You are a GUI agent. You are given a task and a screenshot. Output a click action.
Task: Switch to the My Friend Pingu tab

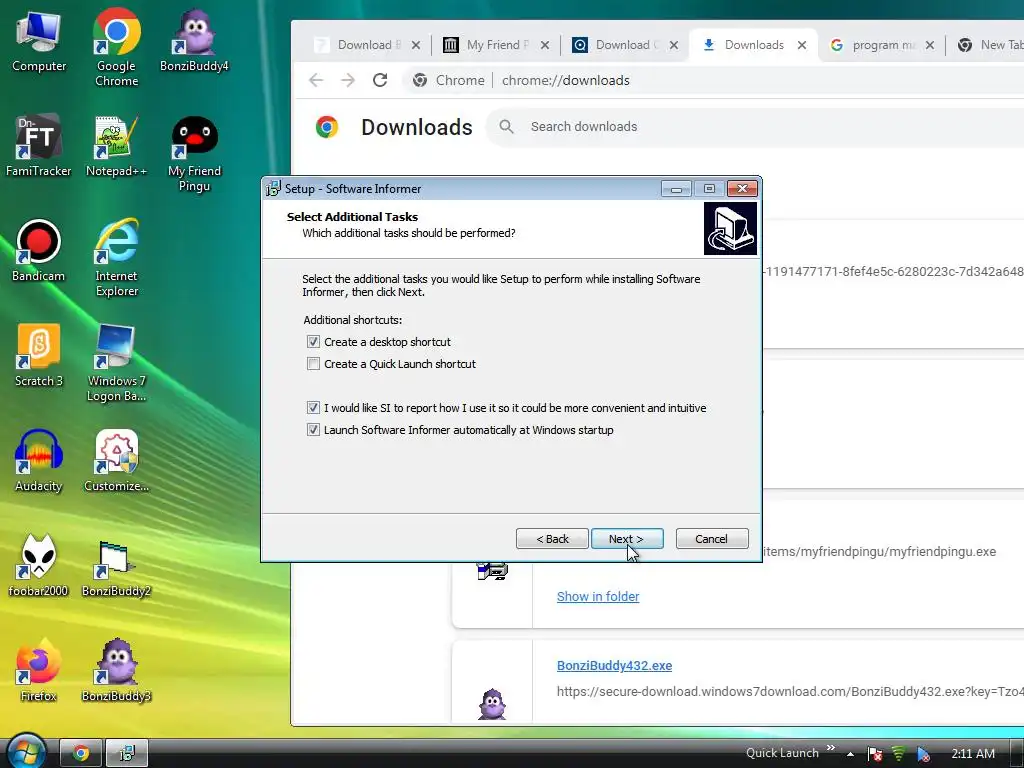pos(496,45)
